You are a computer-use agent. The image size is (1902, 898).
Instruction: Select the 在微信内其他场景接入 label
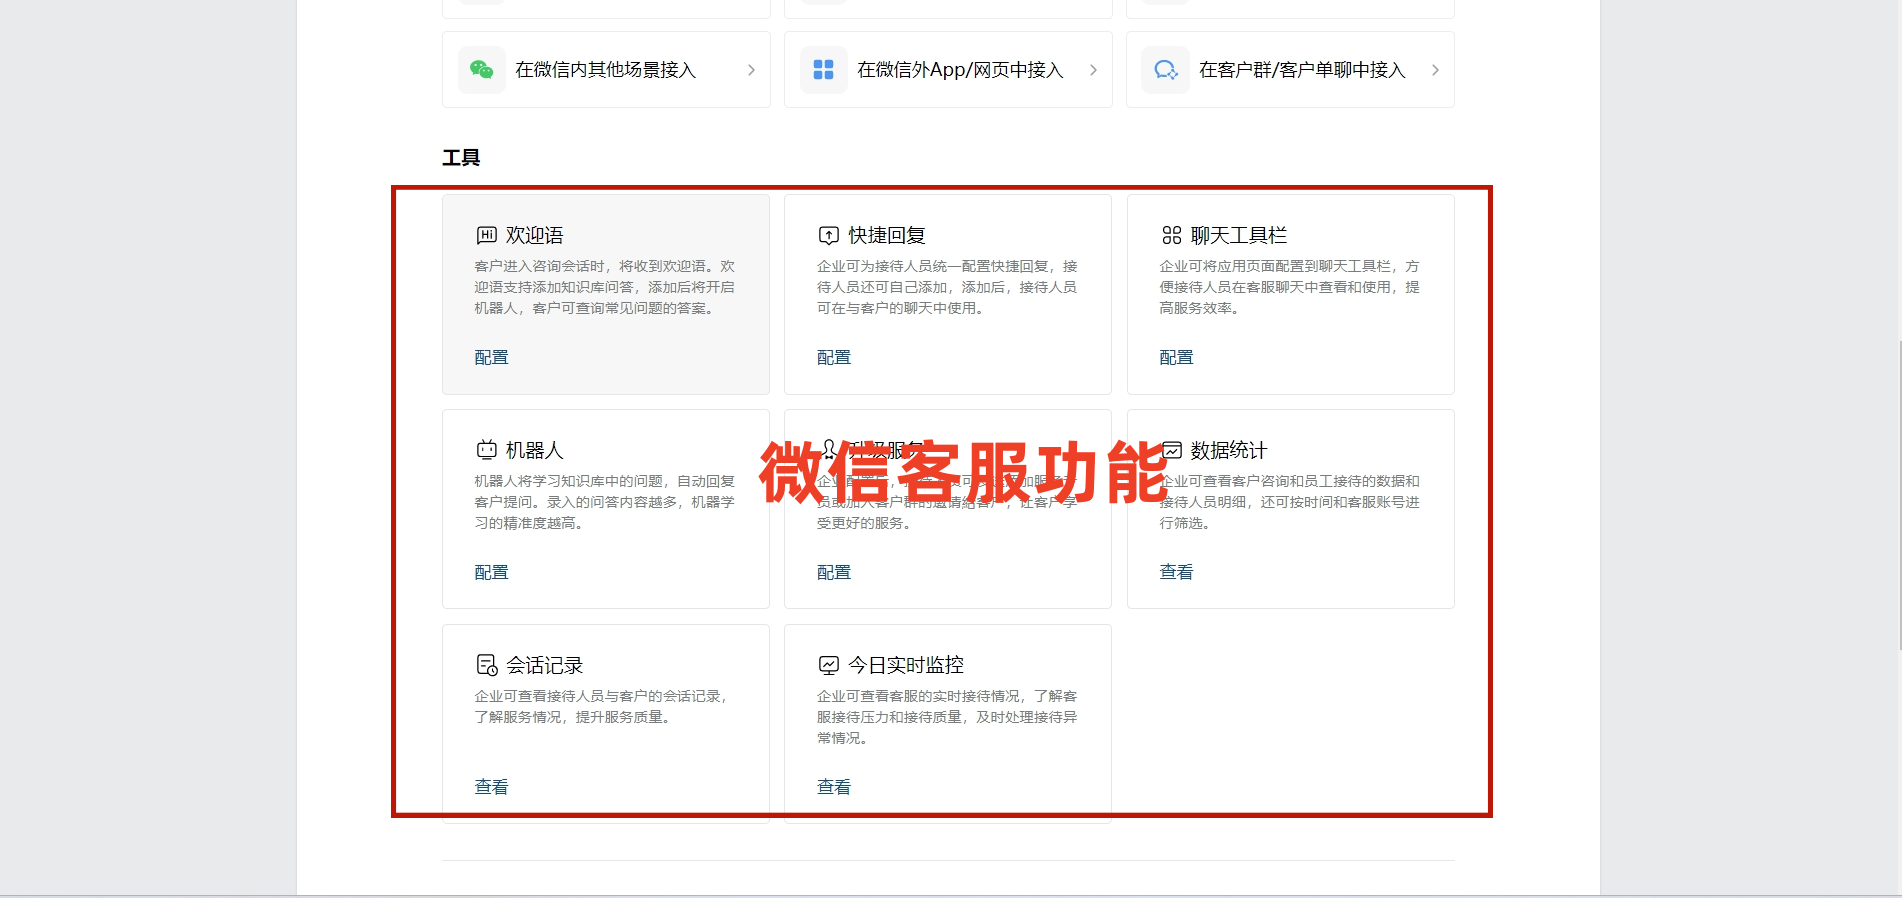coord(605,70)
